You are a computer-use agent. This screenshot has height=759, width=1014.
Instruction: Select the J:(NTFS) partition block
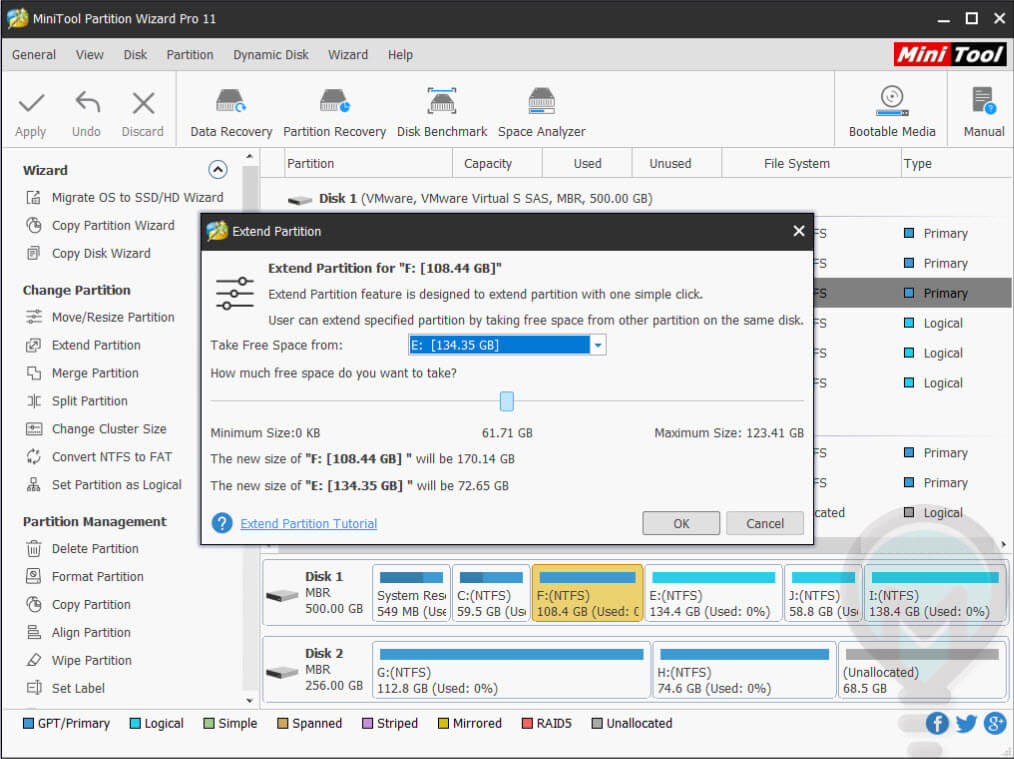tap(823, 593)
